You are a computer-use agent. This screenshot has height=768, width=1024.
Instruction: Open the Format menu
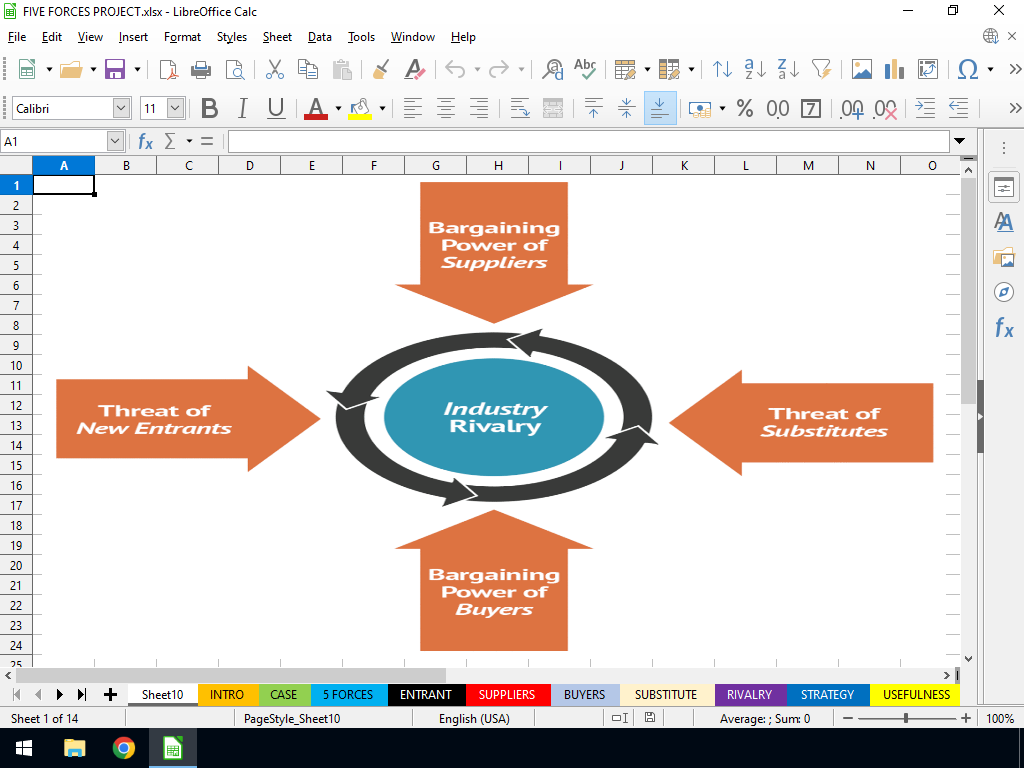(182, 37)
